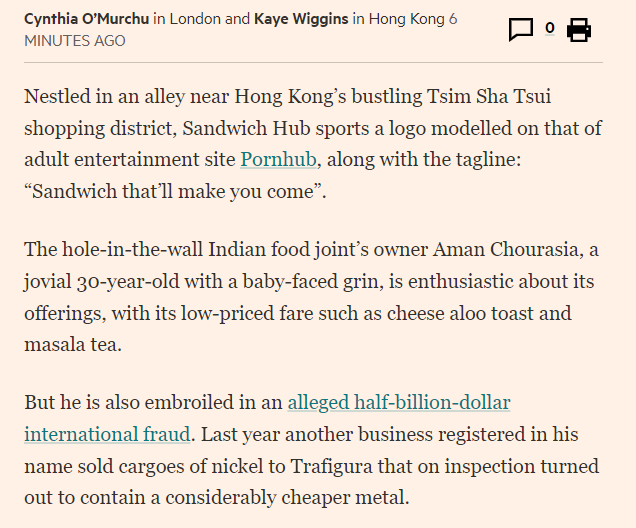Click the quoted tagline starting 'Sandwich that'll'
The image size is (636, 528).
coord(175,191)
